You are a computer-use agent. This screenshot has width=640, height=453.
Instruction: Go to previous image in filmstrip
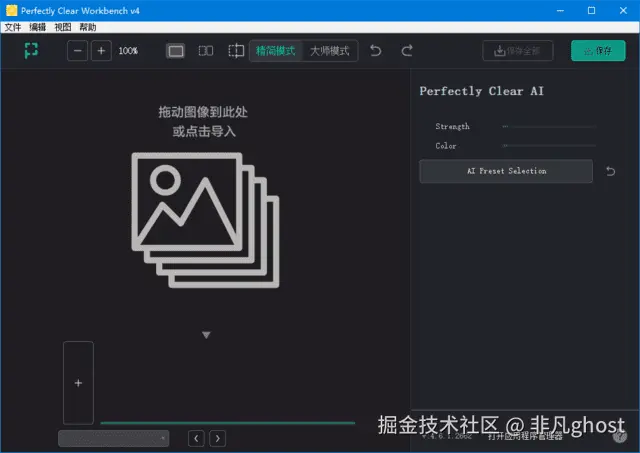coord(196,438)
